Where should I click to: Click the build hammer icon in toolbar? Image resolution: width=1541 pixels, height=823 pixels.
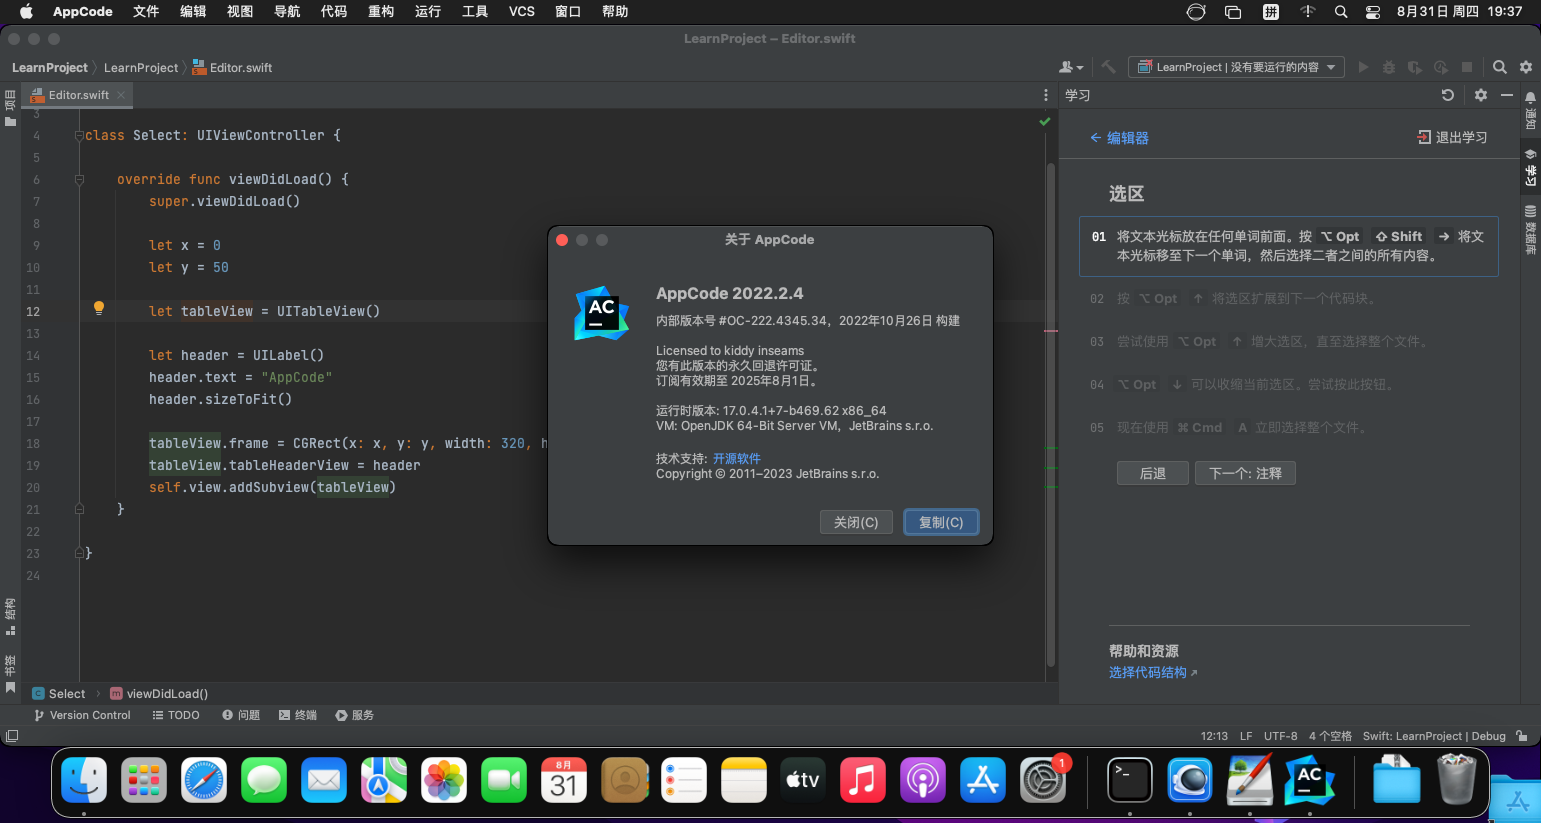coord(1109,67)
